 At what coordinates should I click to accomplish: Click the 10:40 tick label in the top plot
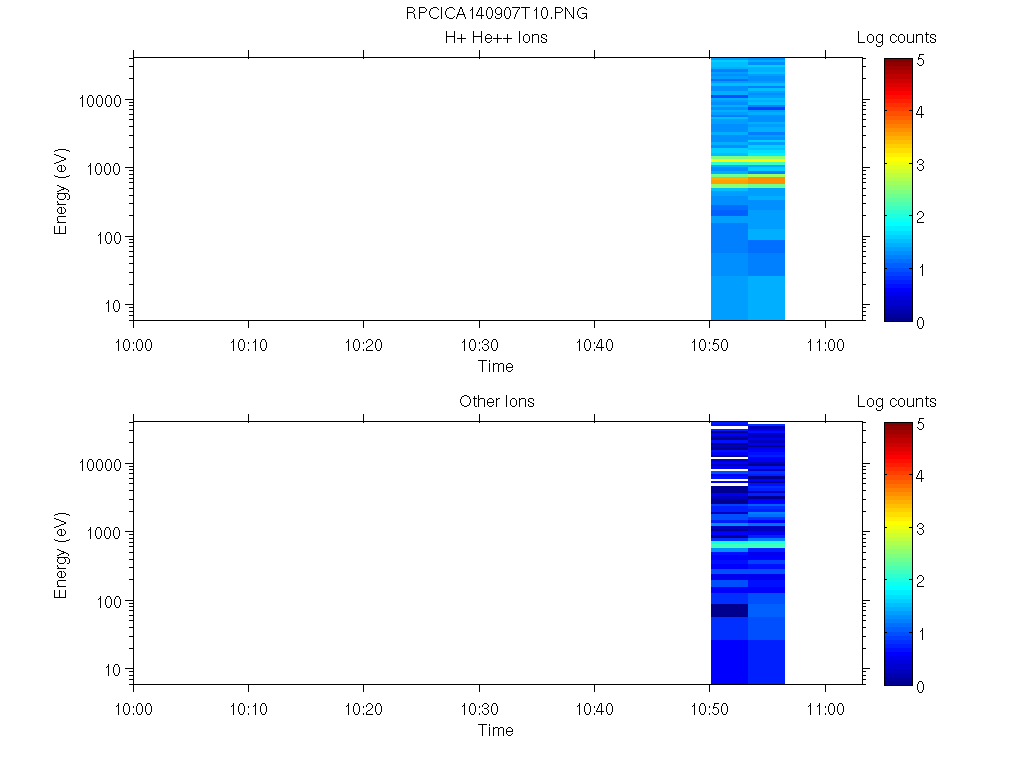click(x=594, y=345)
